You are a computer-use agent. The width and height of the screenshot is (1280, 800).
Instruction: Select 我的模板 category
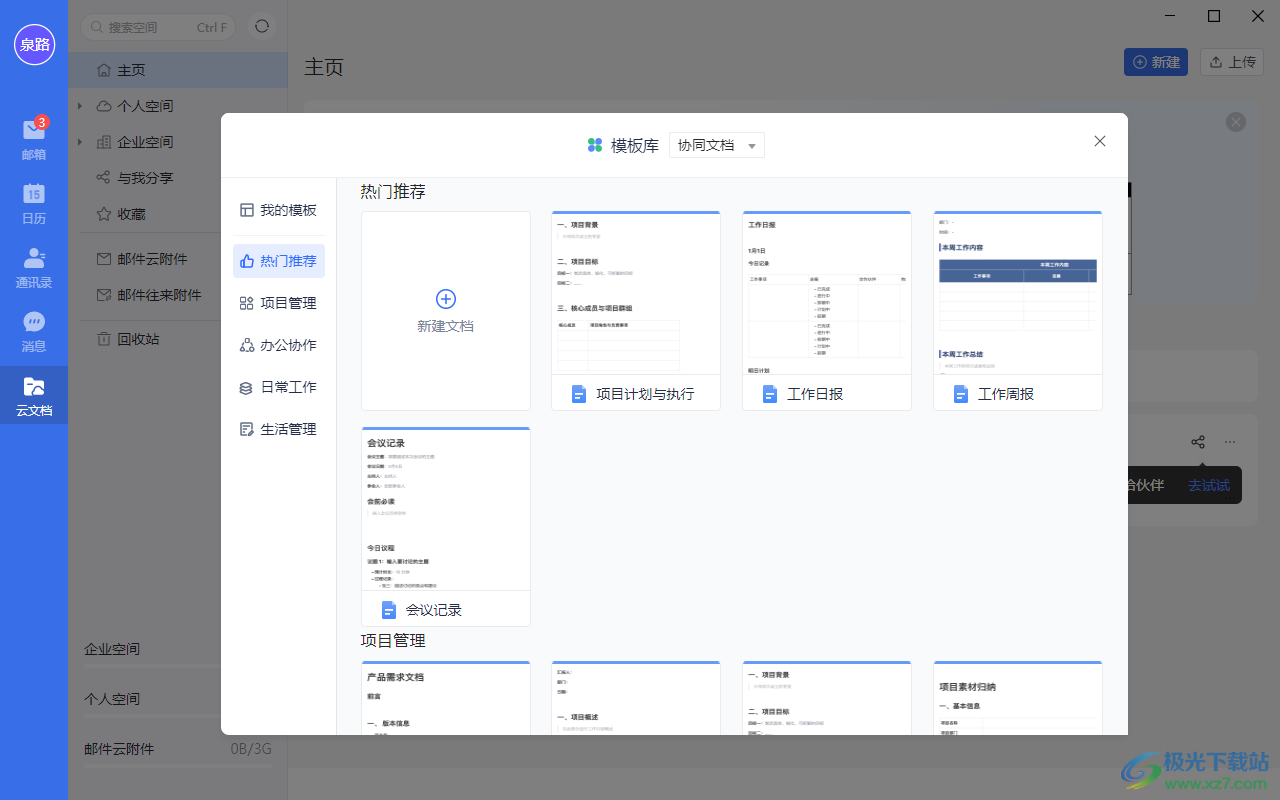(279, 210)
